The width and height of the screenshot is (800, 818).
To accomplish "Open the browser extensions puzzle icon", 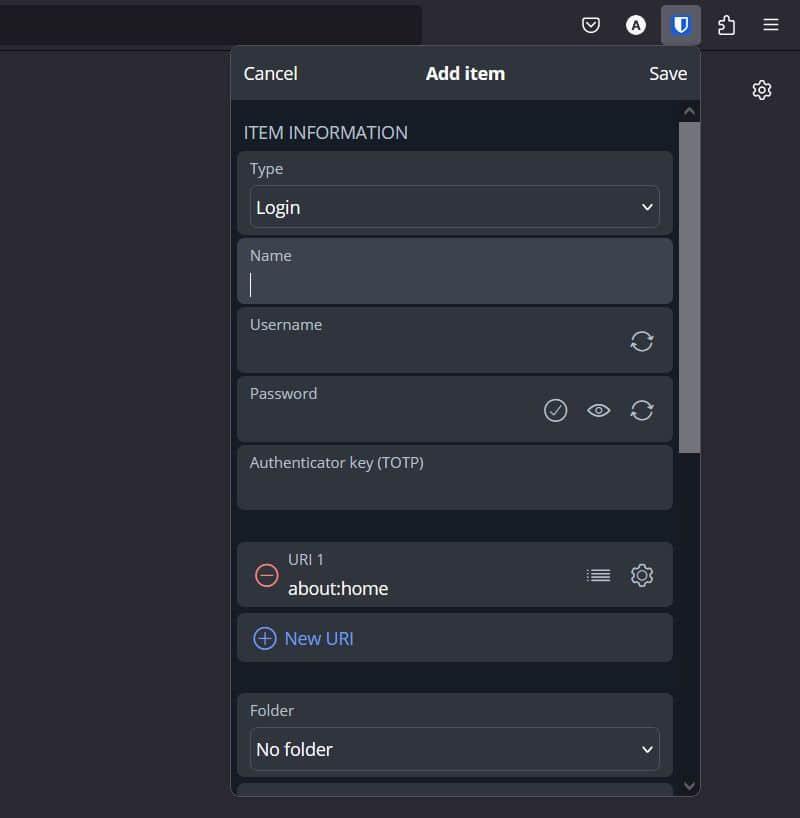I will [726, 25].
